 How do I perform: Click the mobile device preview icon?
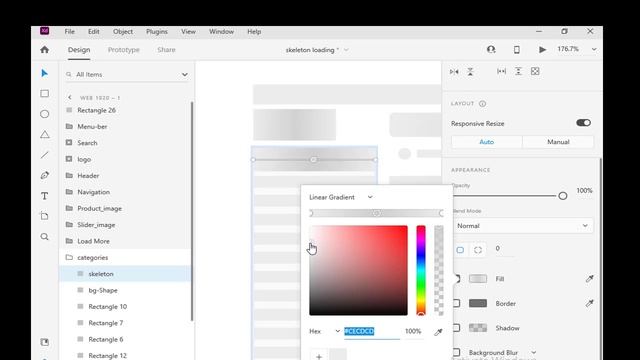[x=517, y=49]
